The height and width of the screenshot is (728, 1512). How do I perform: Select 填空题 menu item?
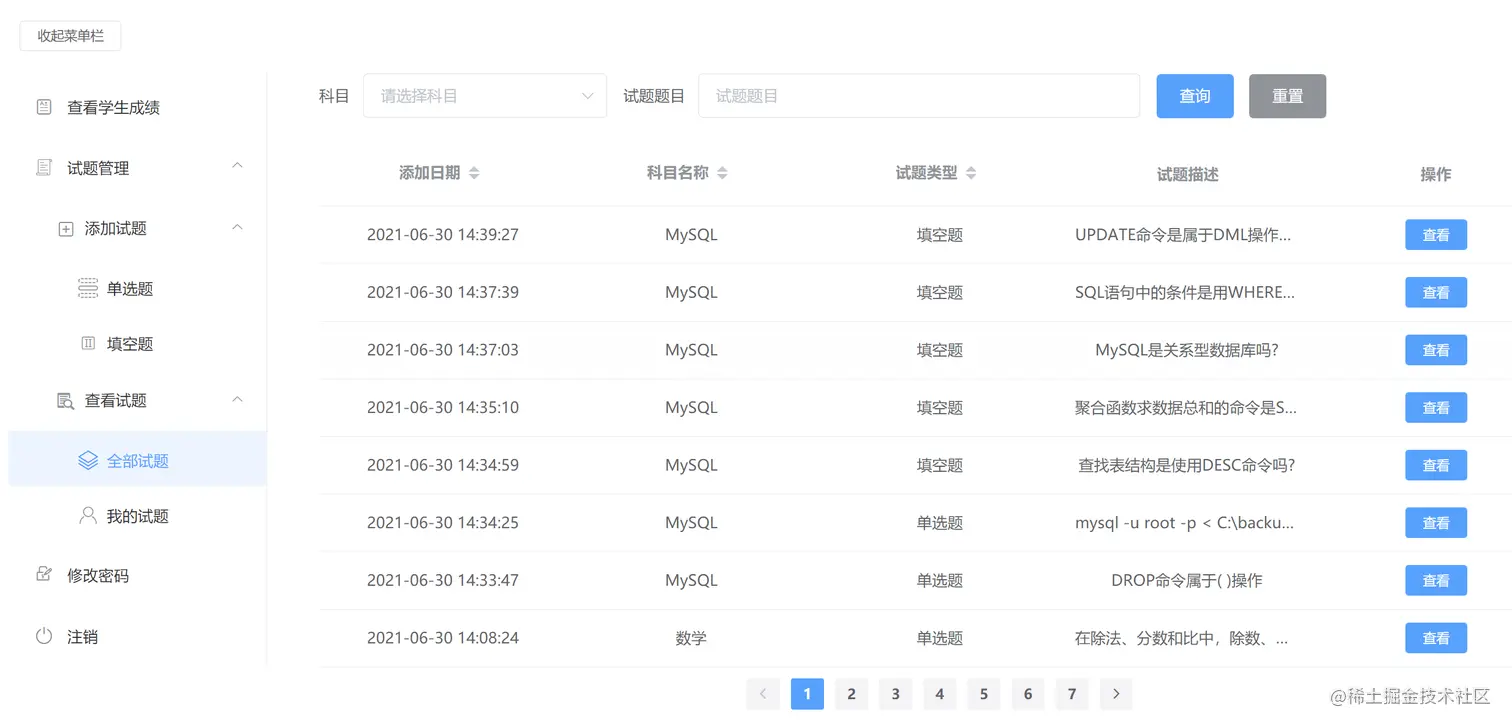pyautogui.click(x=137, y=344)
